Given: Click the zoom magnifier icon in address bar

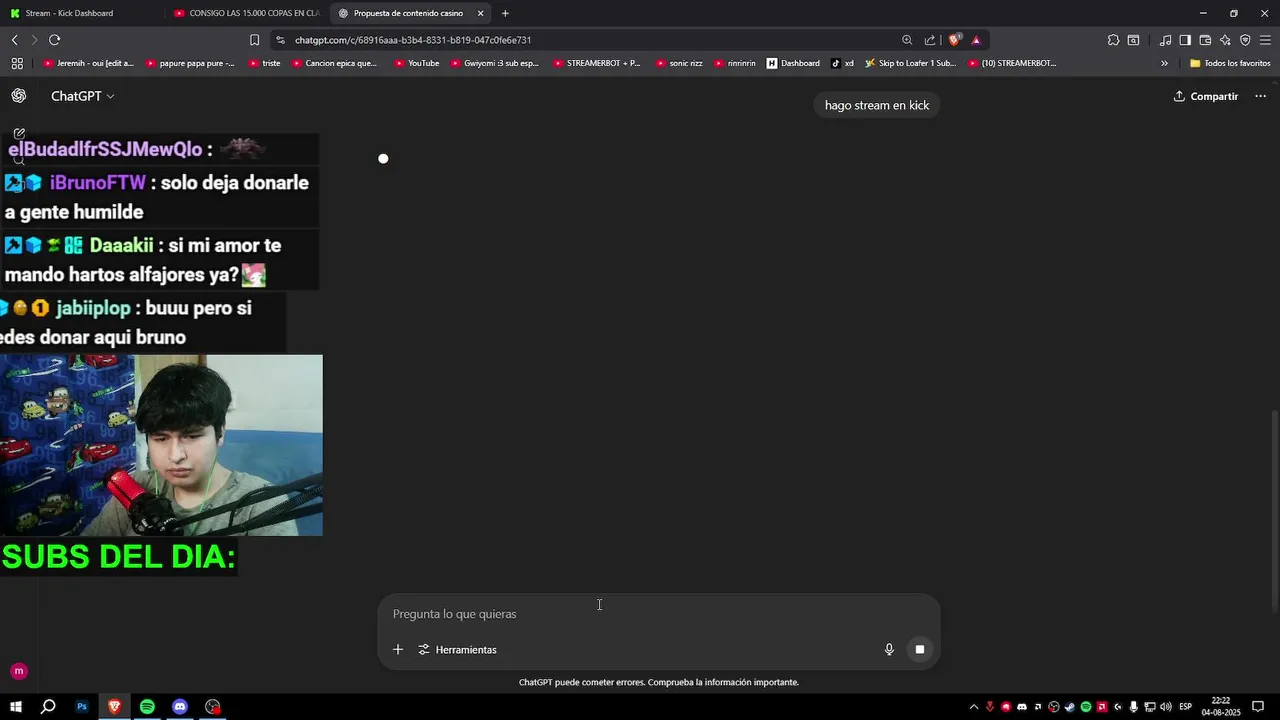Looking at the screenshot, I should pyautogui.click(x=907, y=40).
